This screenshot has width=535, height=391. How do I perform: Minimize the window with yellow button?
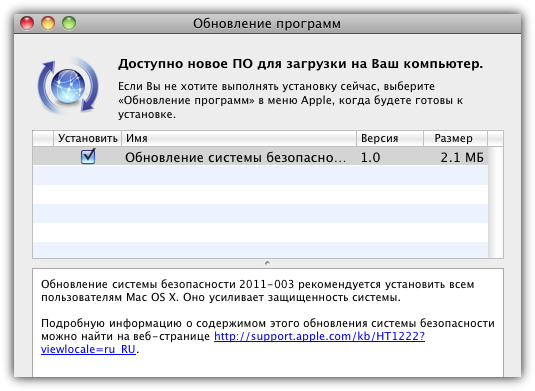pos(48,23)
